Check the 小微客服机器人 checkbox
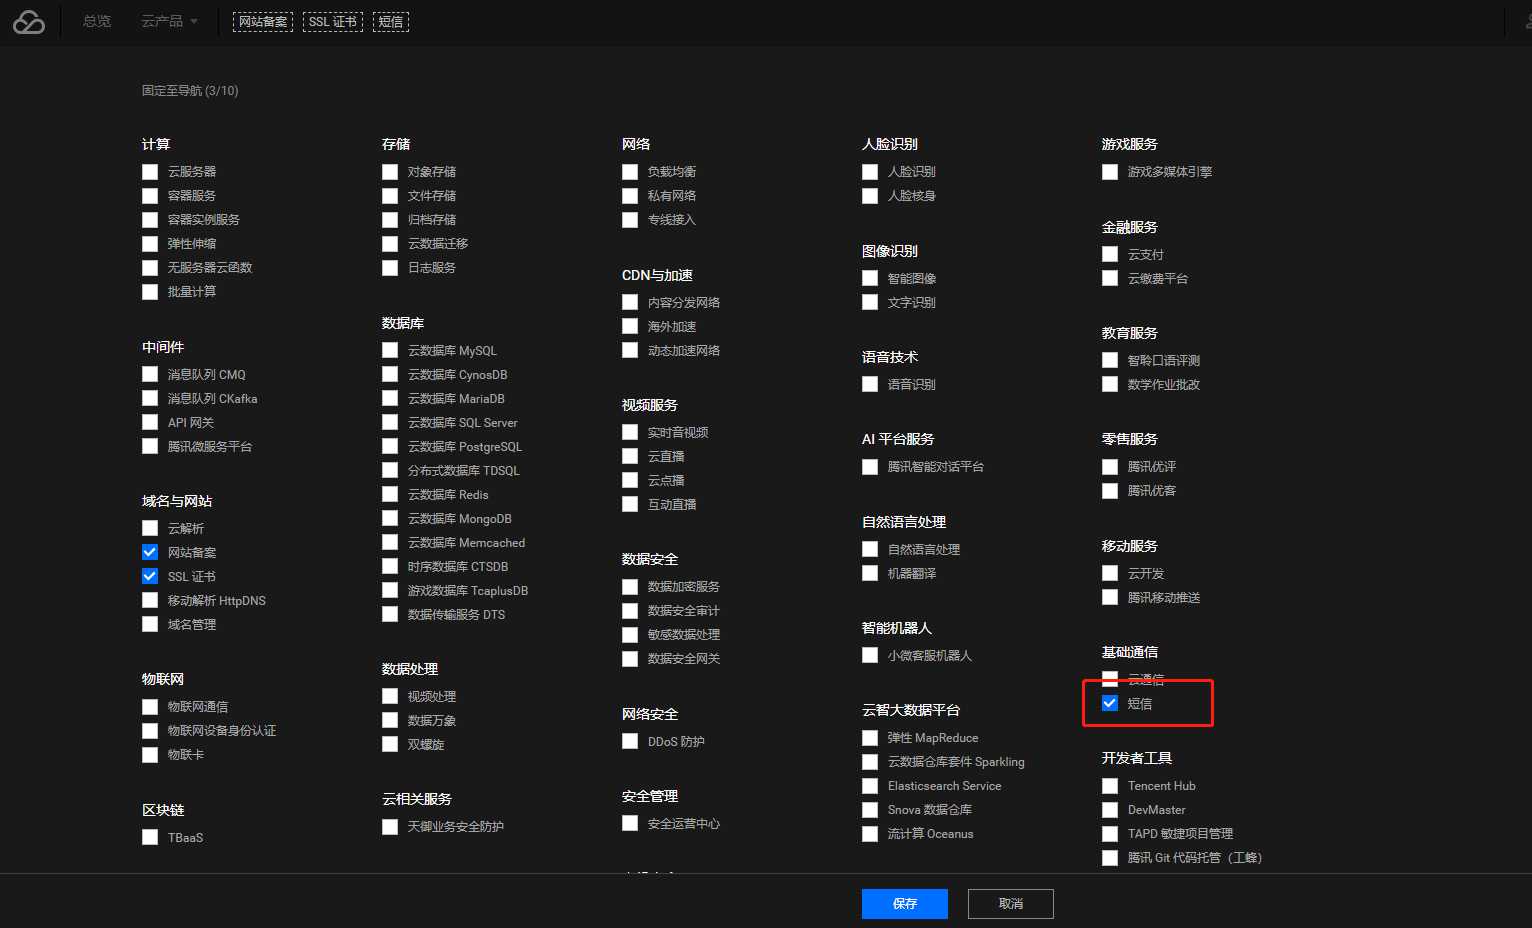The width and height of the screenshot is (1532, 928). click(x=870, y=655)
